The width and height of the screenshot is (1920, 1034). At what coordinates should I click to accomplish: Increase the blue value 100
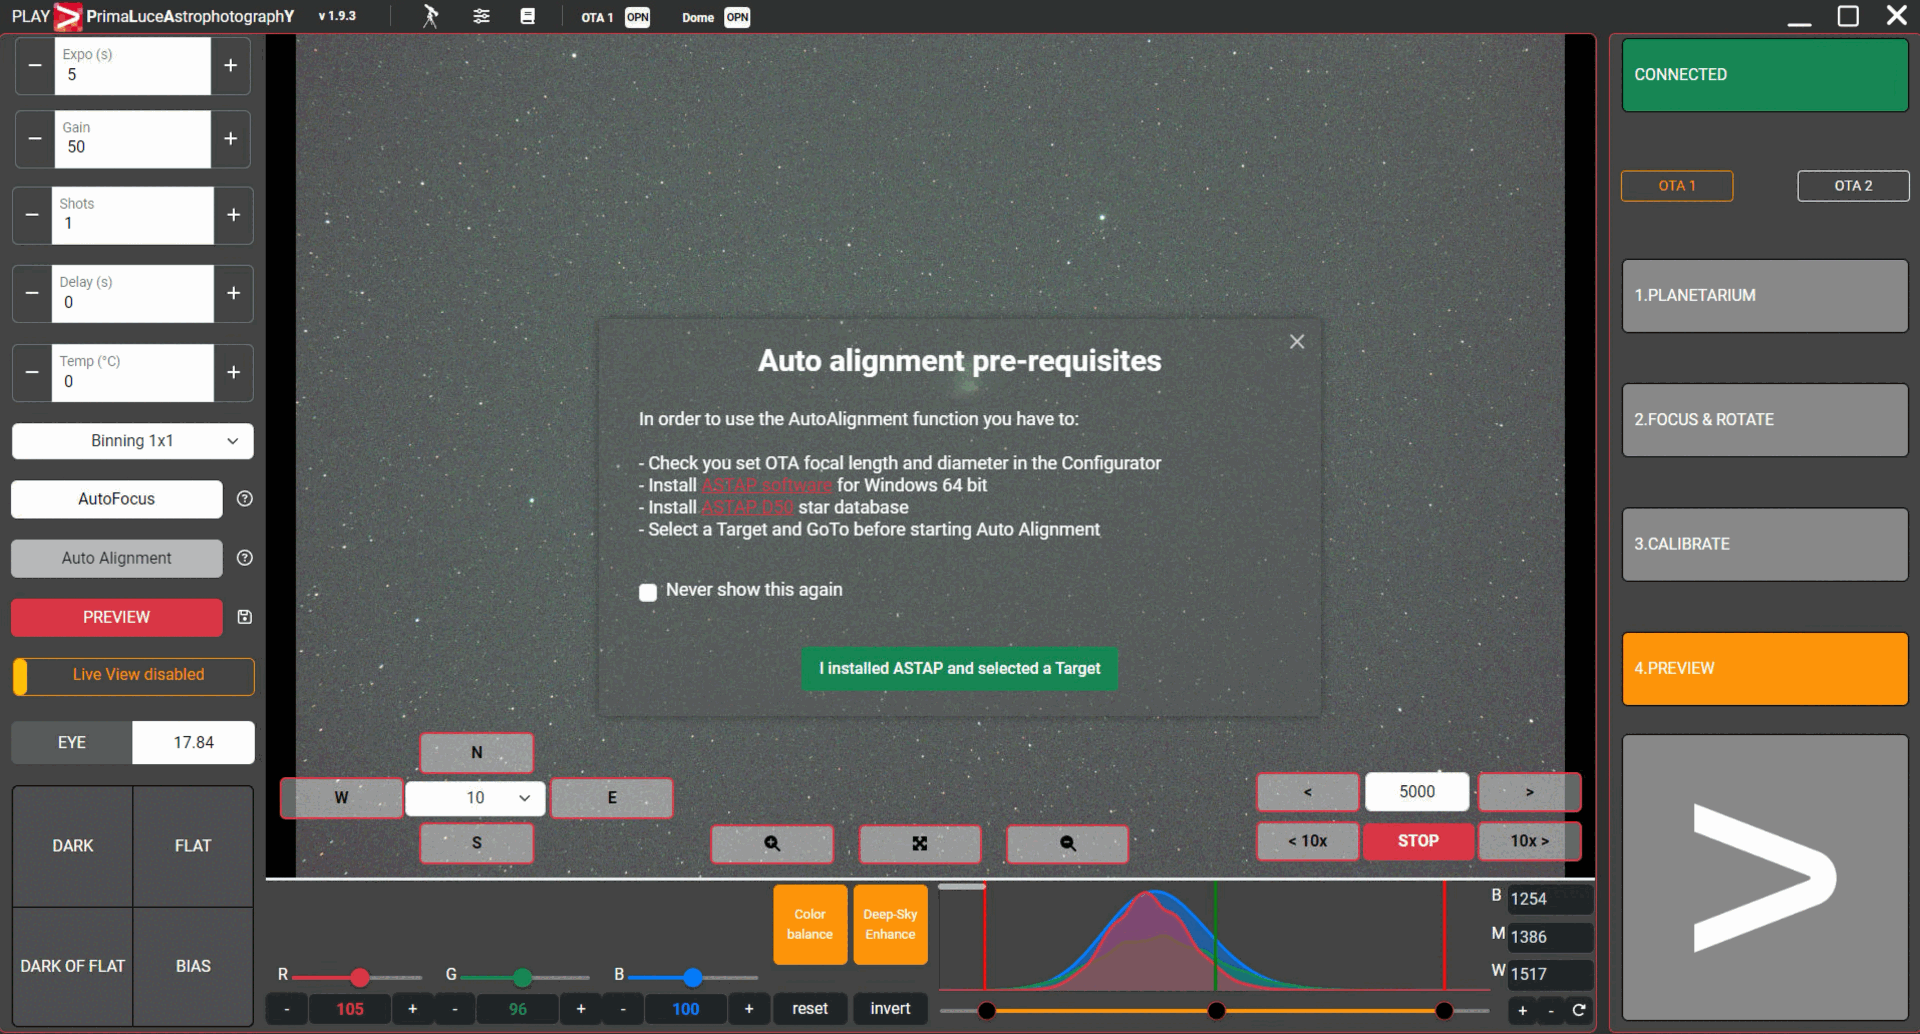click(749, 1009)
